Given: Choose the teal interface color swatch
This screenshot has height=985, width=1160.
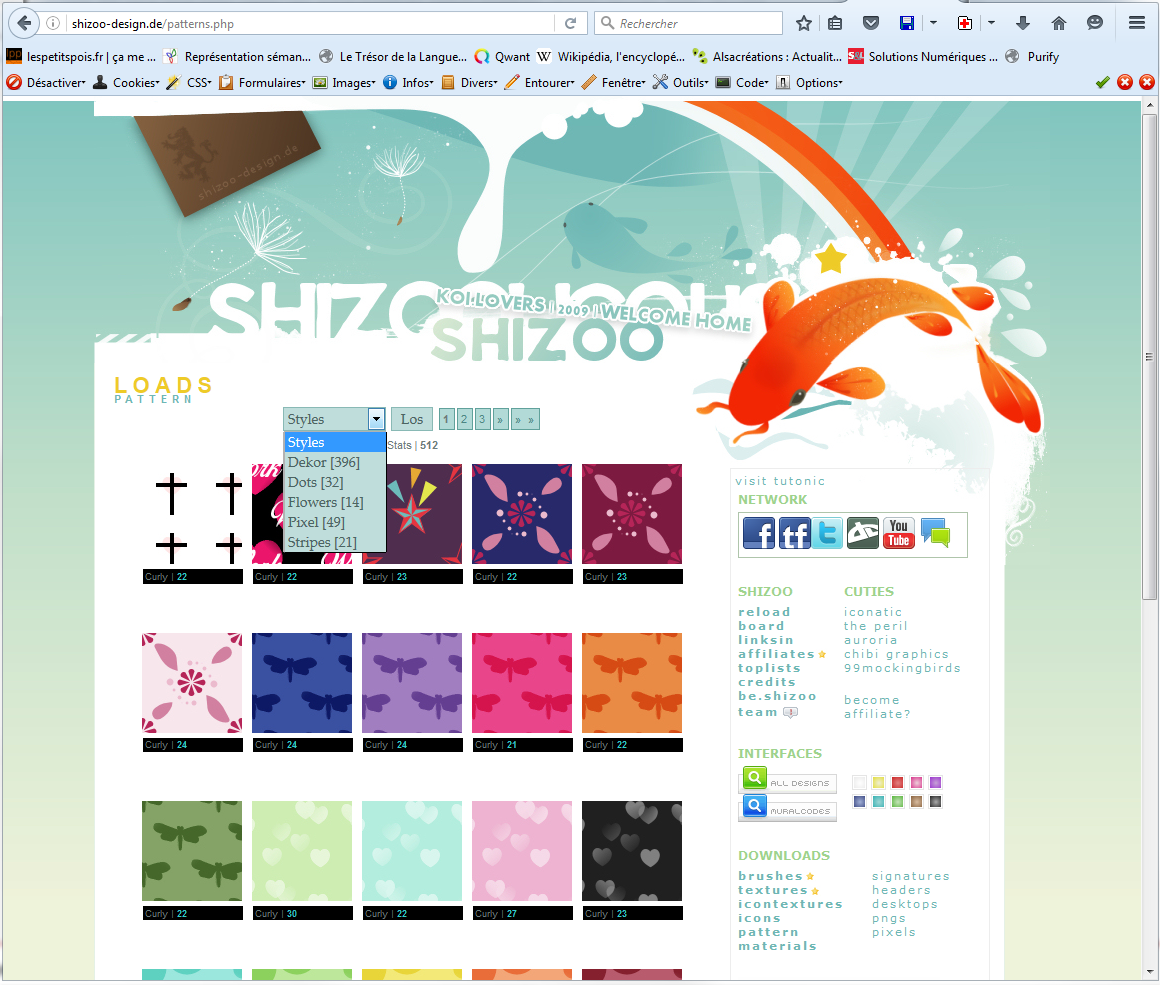Looking at the screenshot, I should [x=878, y=801].
